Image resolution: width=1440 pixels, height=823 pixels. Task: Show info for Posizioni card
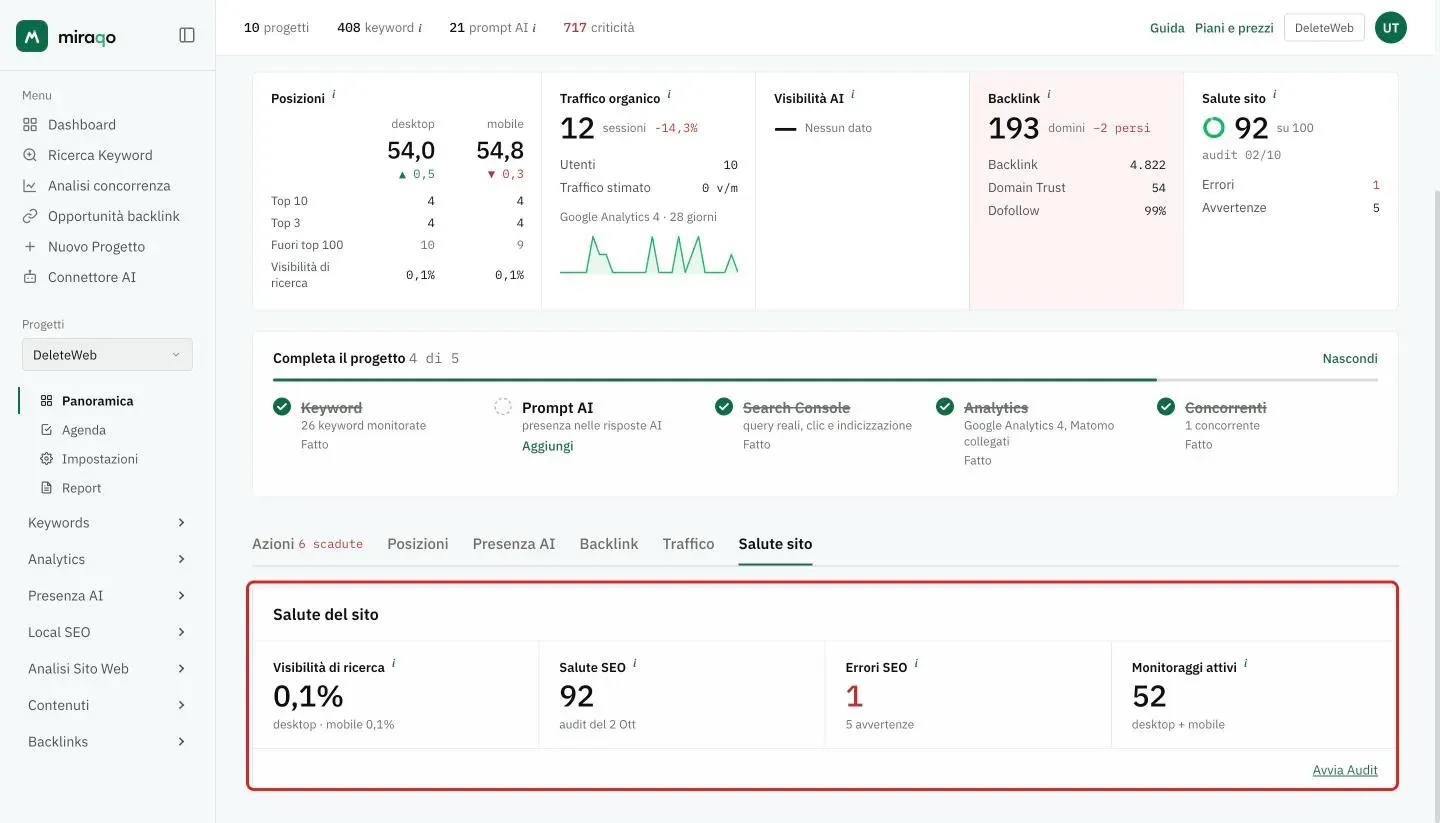click(334, 95)
